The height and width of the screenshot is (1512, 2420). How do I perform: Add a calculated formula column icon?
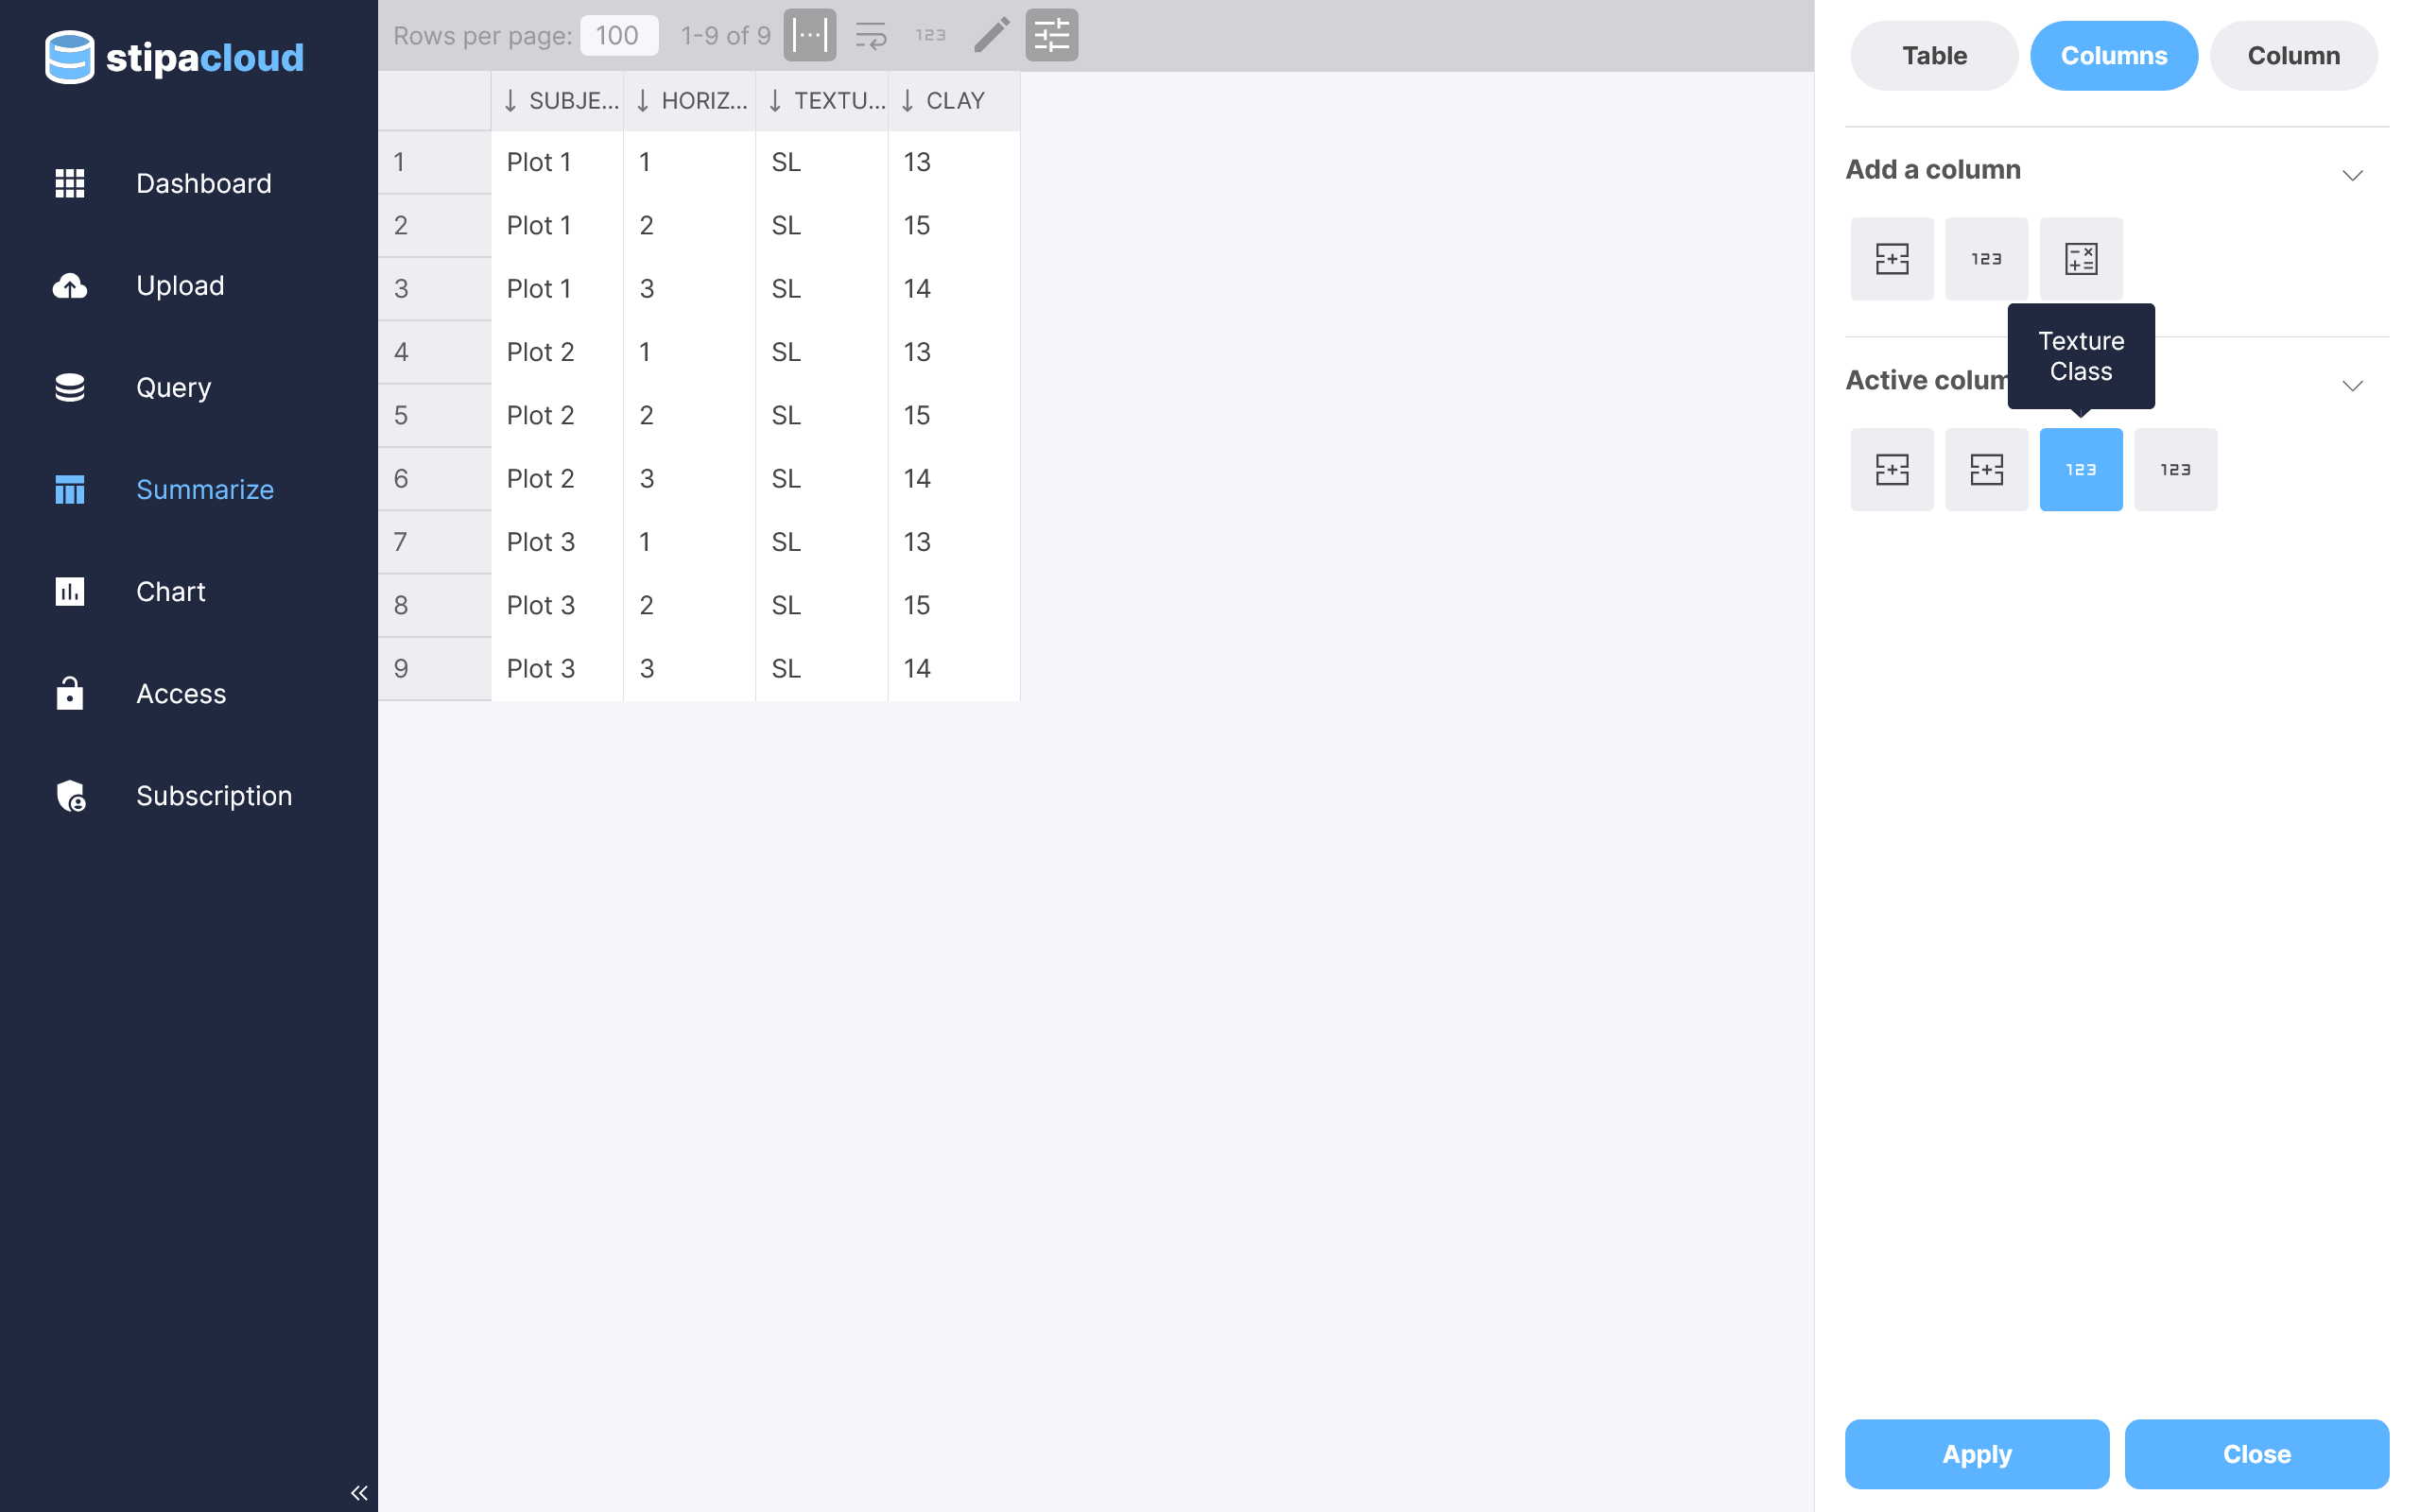[x=2080, y=259]
